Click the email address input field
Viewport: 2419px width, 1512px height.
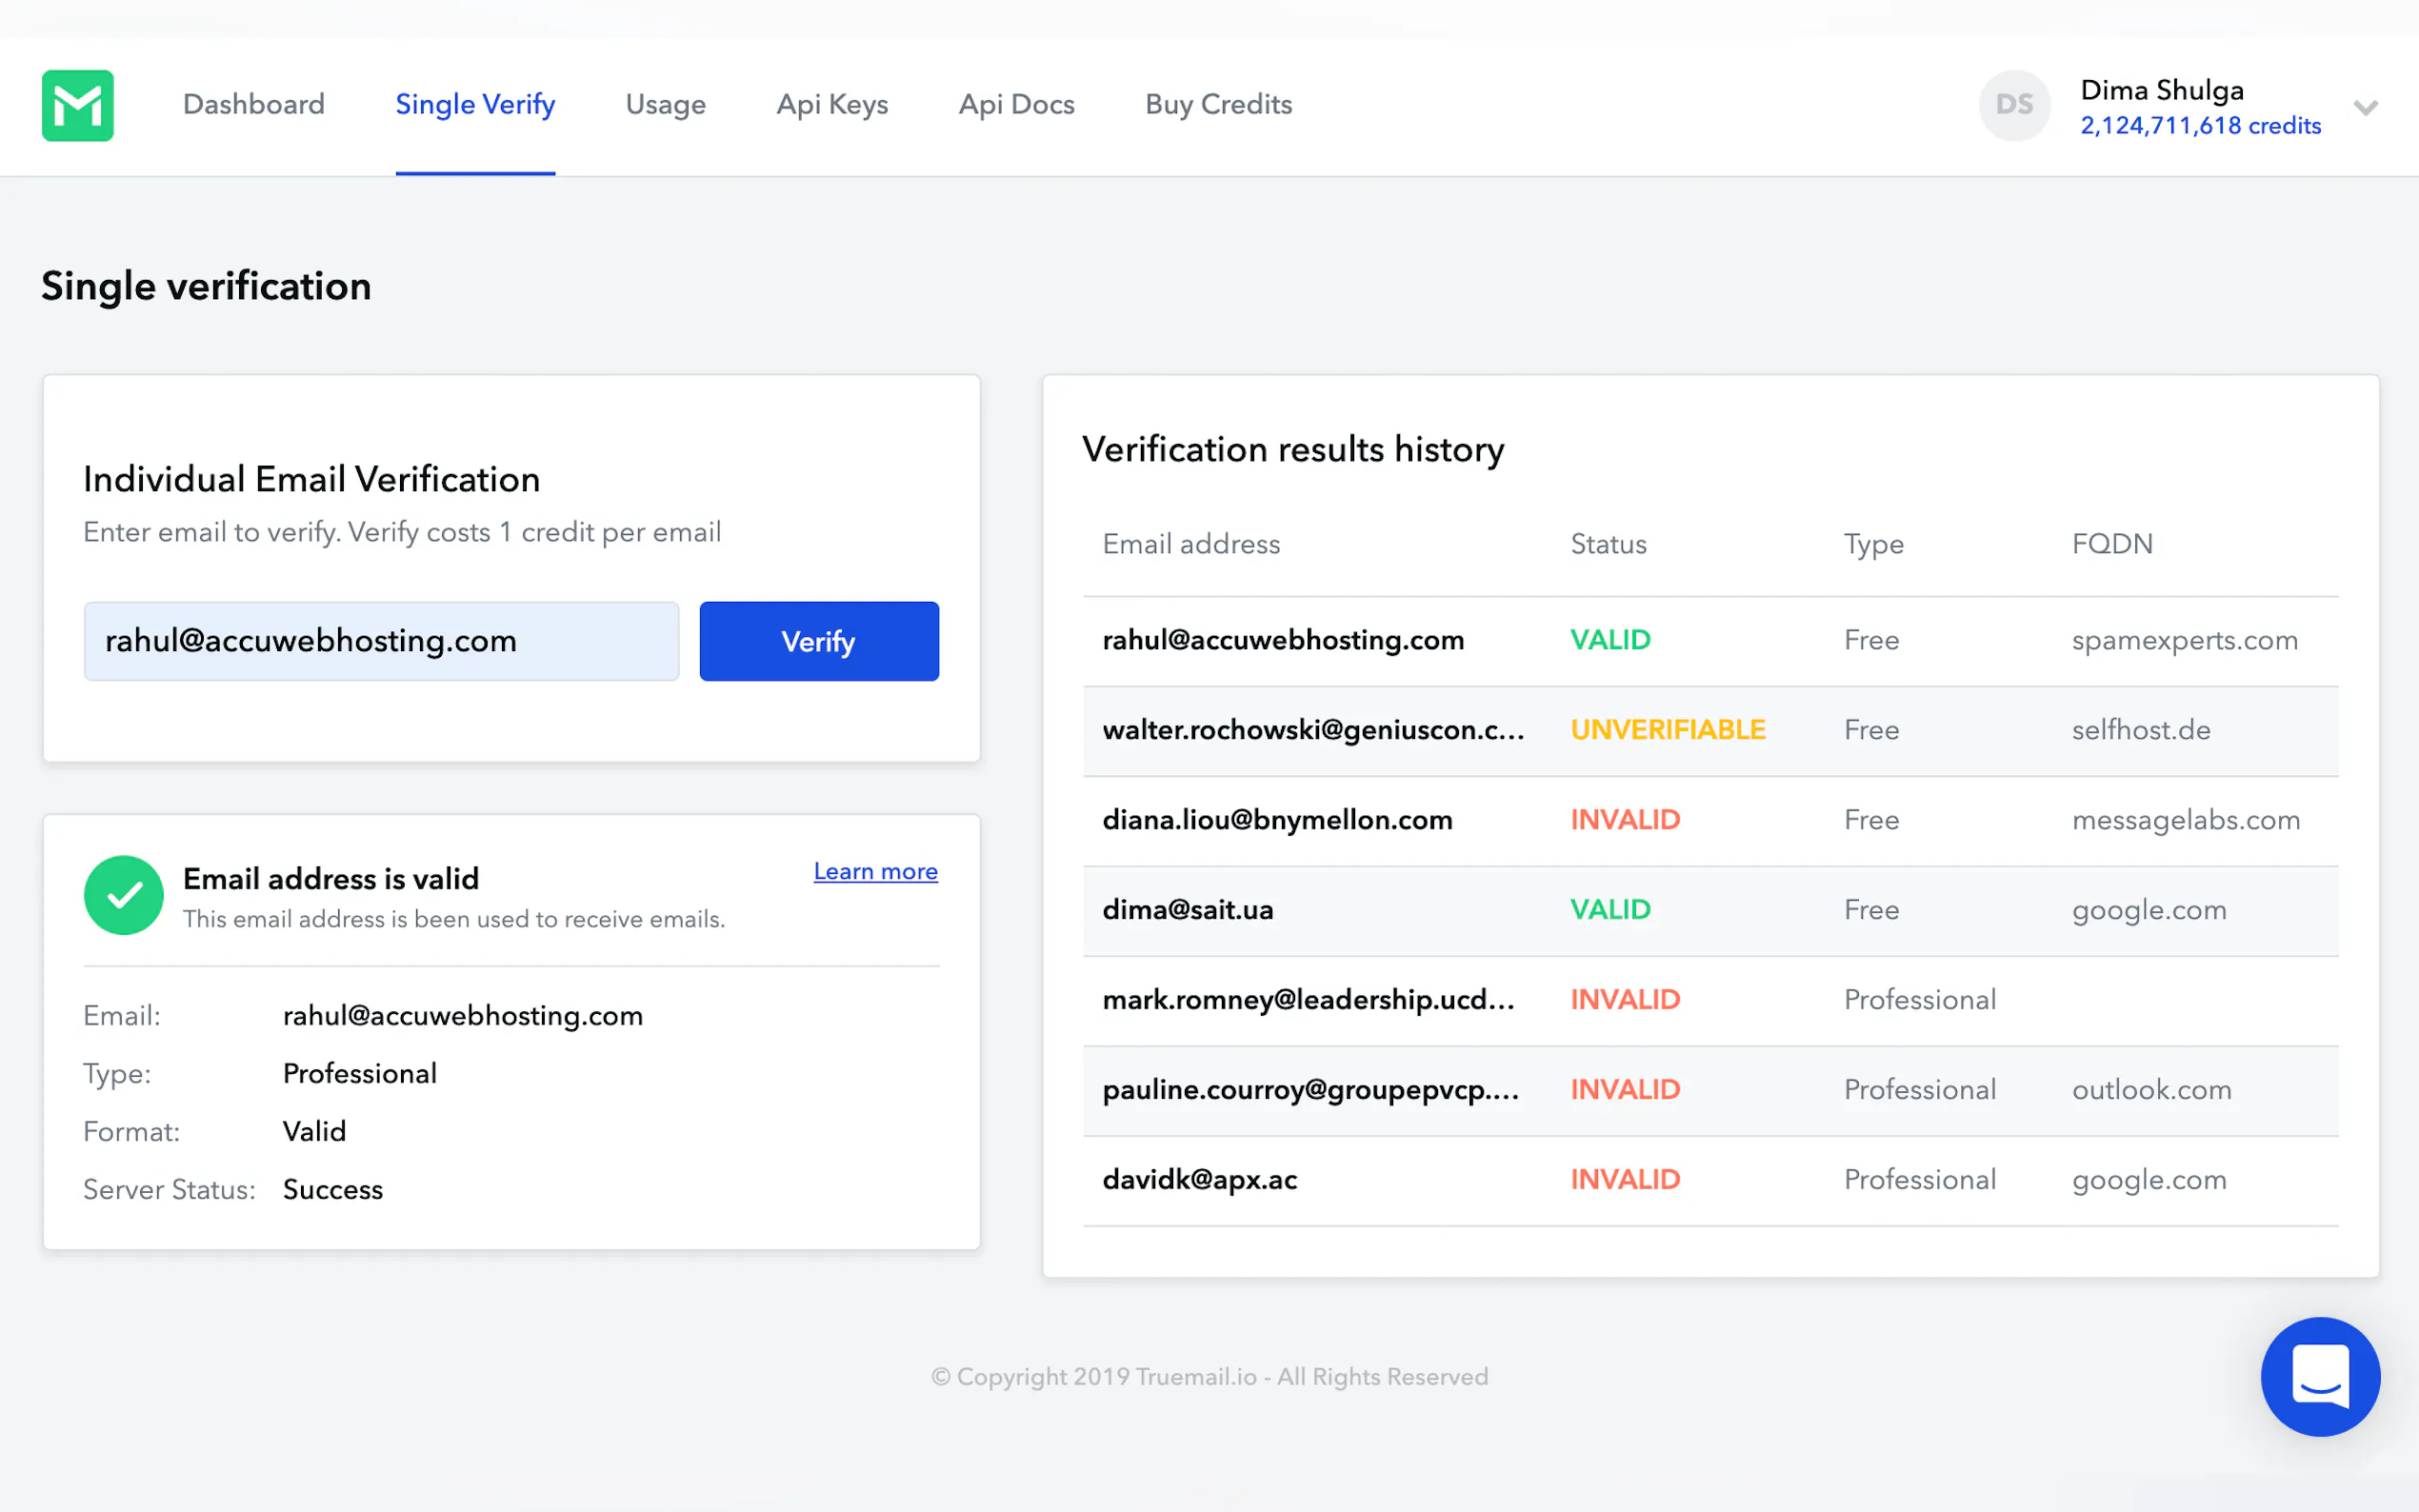(381, 641)
